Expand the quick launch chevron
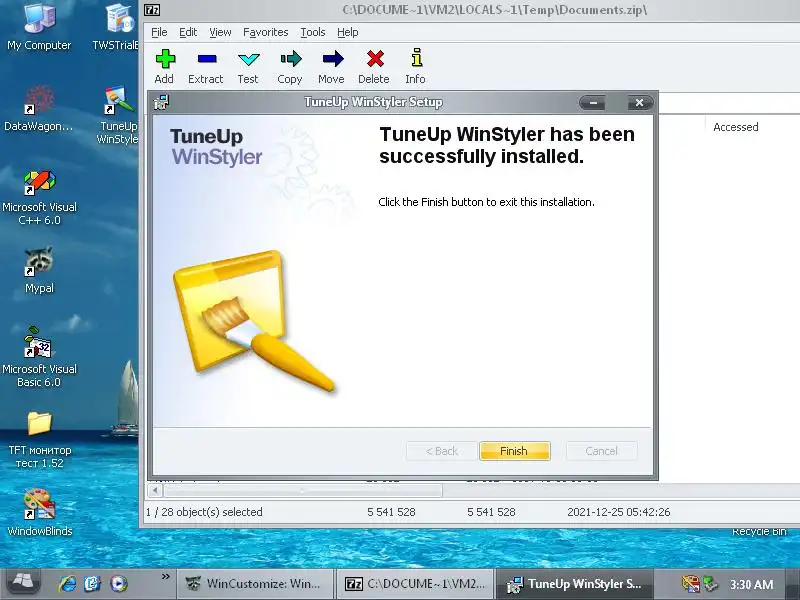The height and width of the screenshot is (600, 800). (x=166, y=577)
